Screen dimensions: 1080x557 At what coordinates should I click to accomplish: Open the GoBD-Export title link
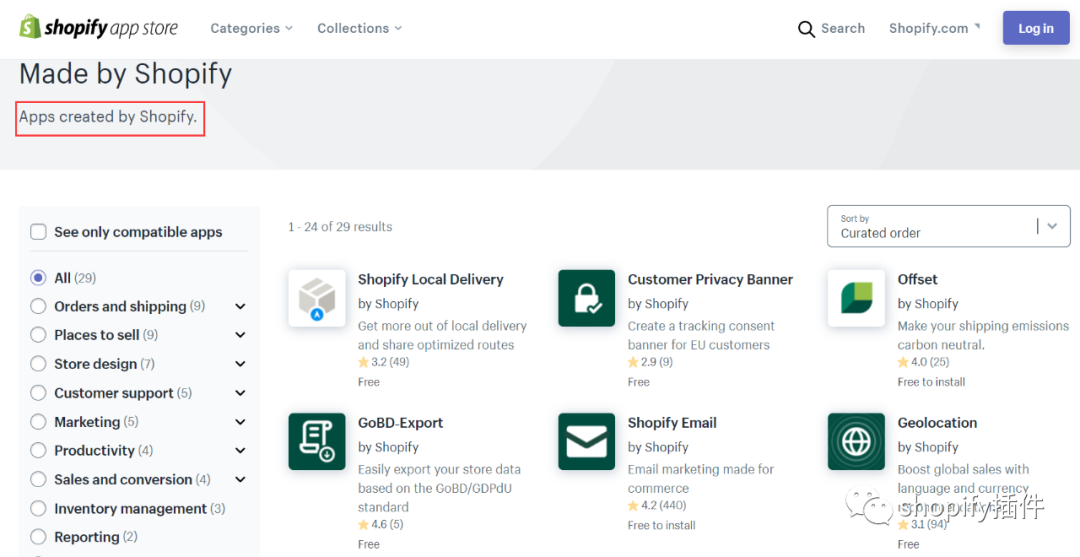pyautogui.click(x=400, y=423)
